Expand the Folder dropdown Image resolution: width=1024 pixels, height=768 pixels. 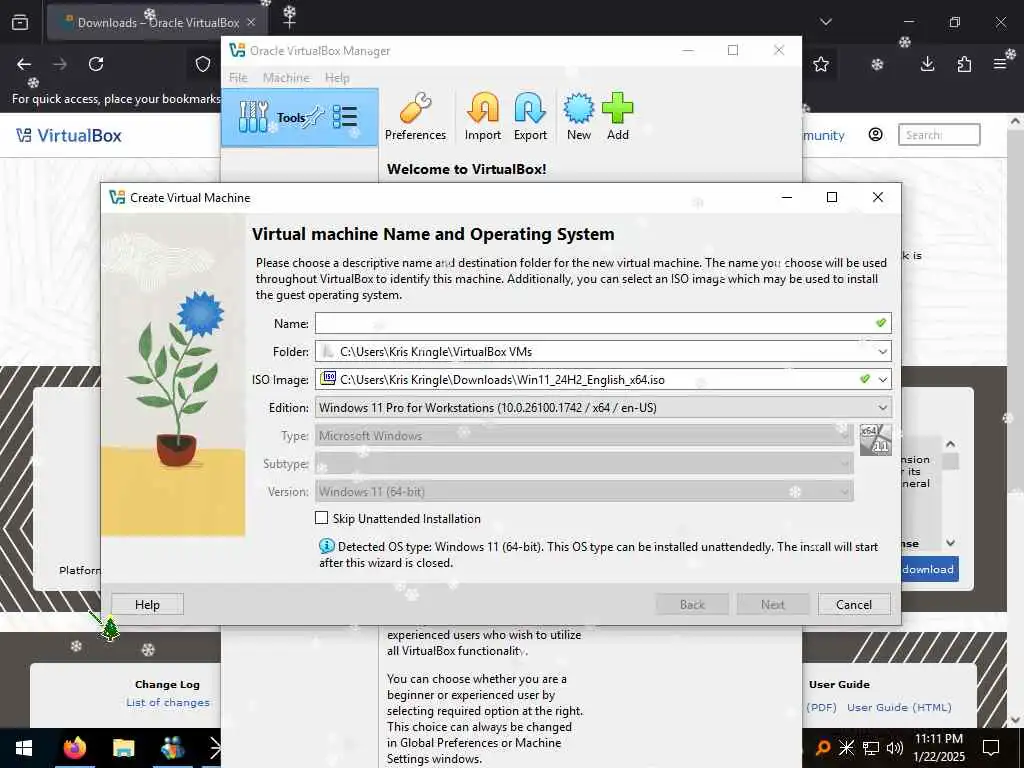tap(882, 351)
